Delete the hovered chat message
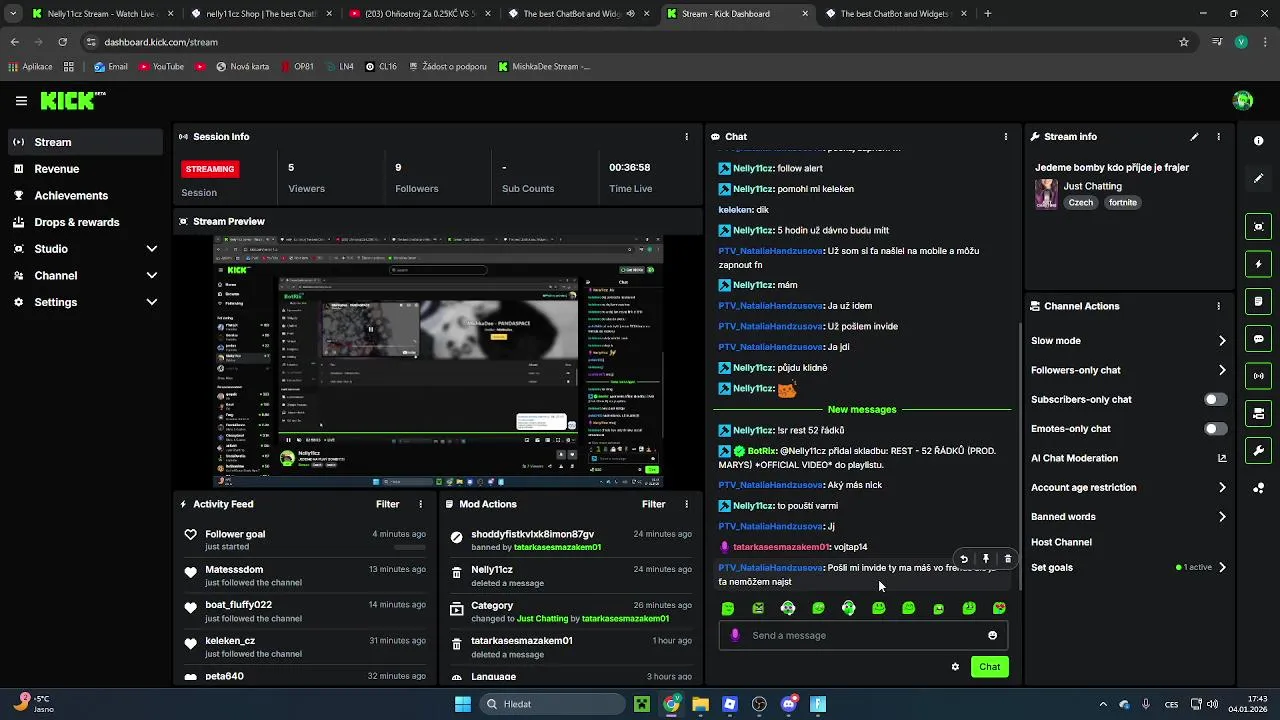 point(1007,560)
